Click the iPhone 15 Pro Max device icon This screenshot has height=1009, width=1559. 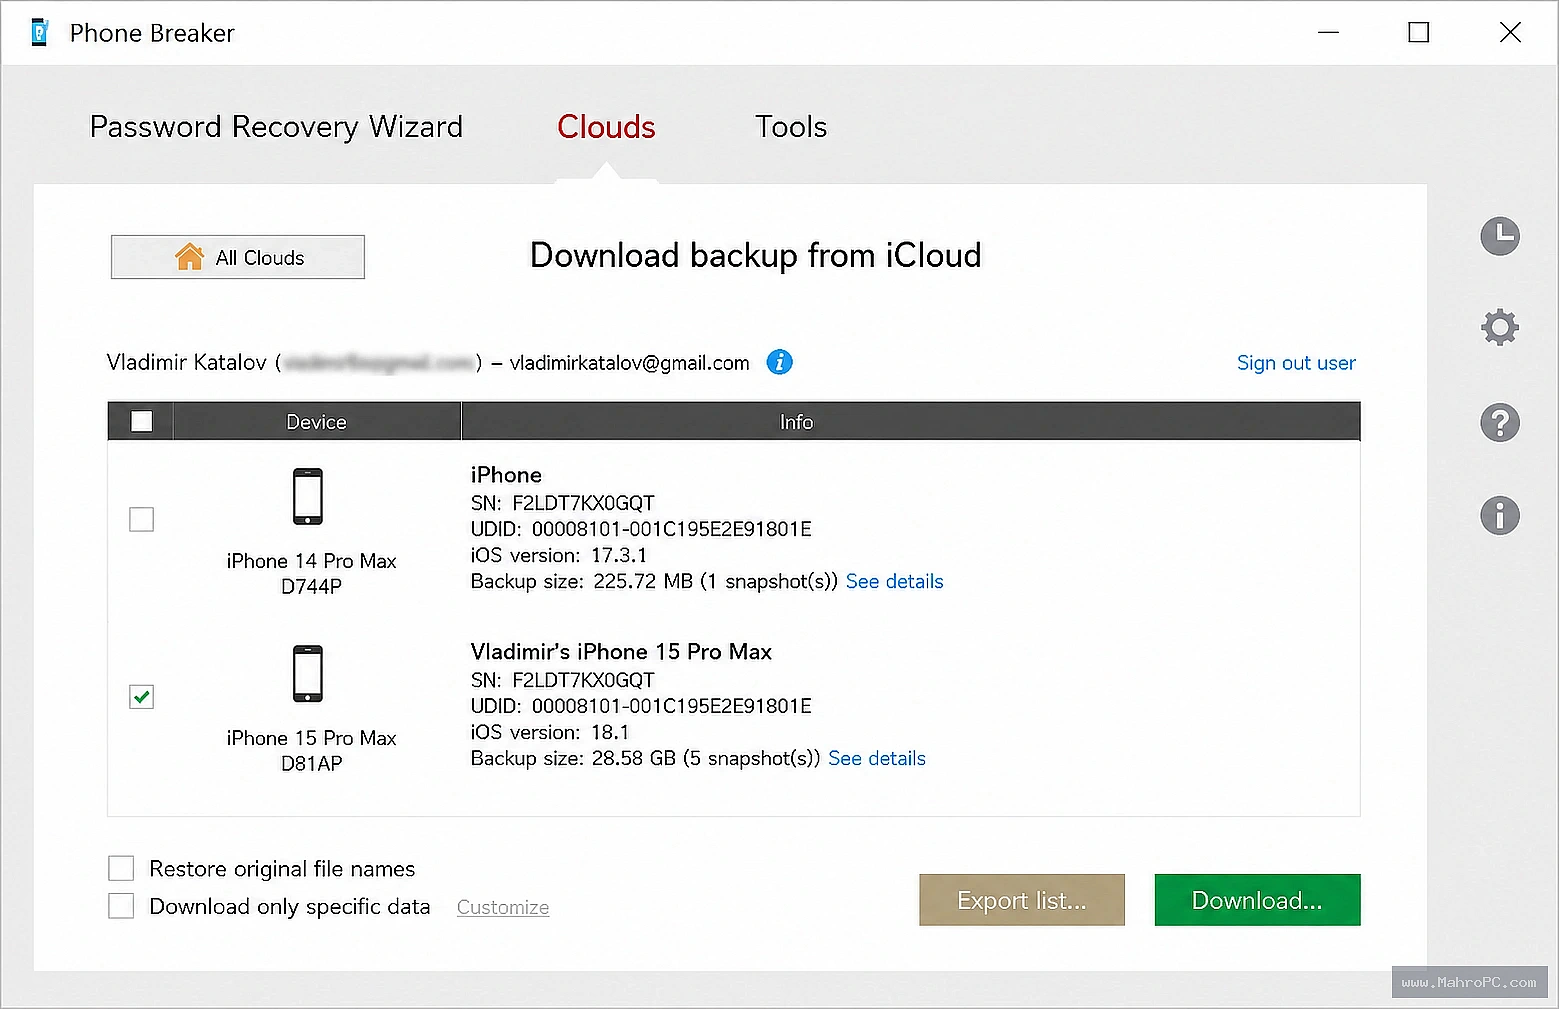point(308,673)
